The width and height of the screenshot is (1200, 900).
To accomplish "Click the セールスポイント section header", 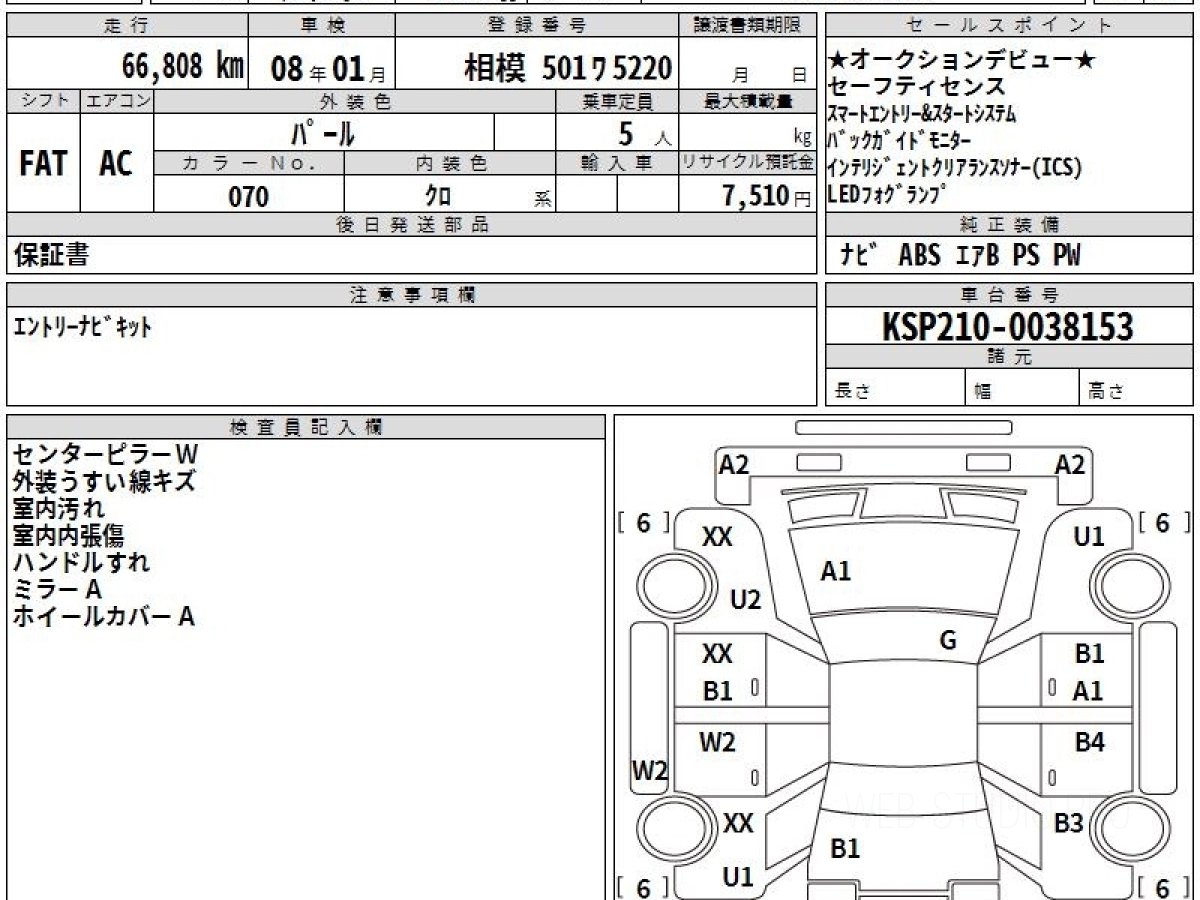I will tap(1009, 26).
